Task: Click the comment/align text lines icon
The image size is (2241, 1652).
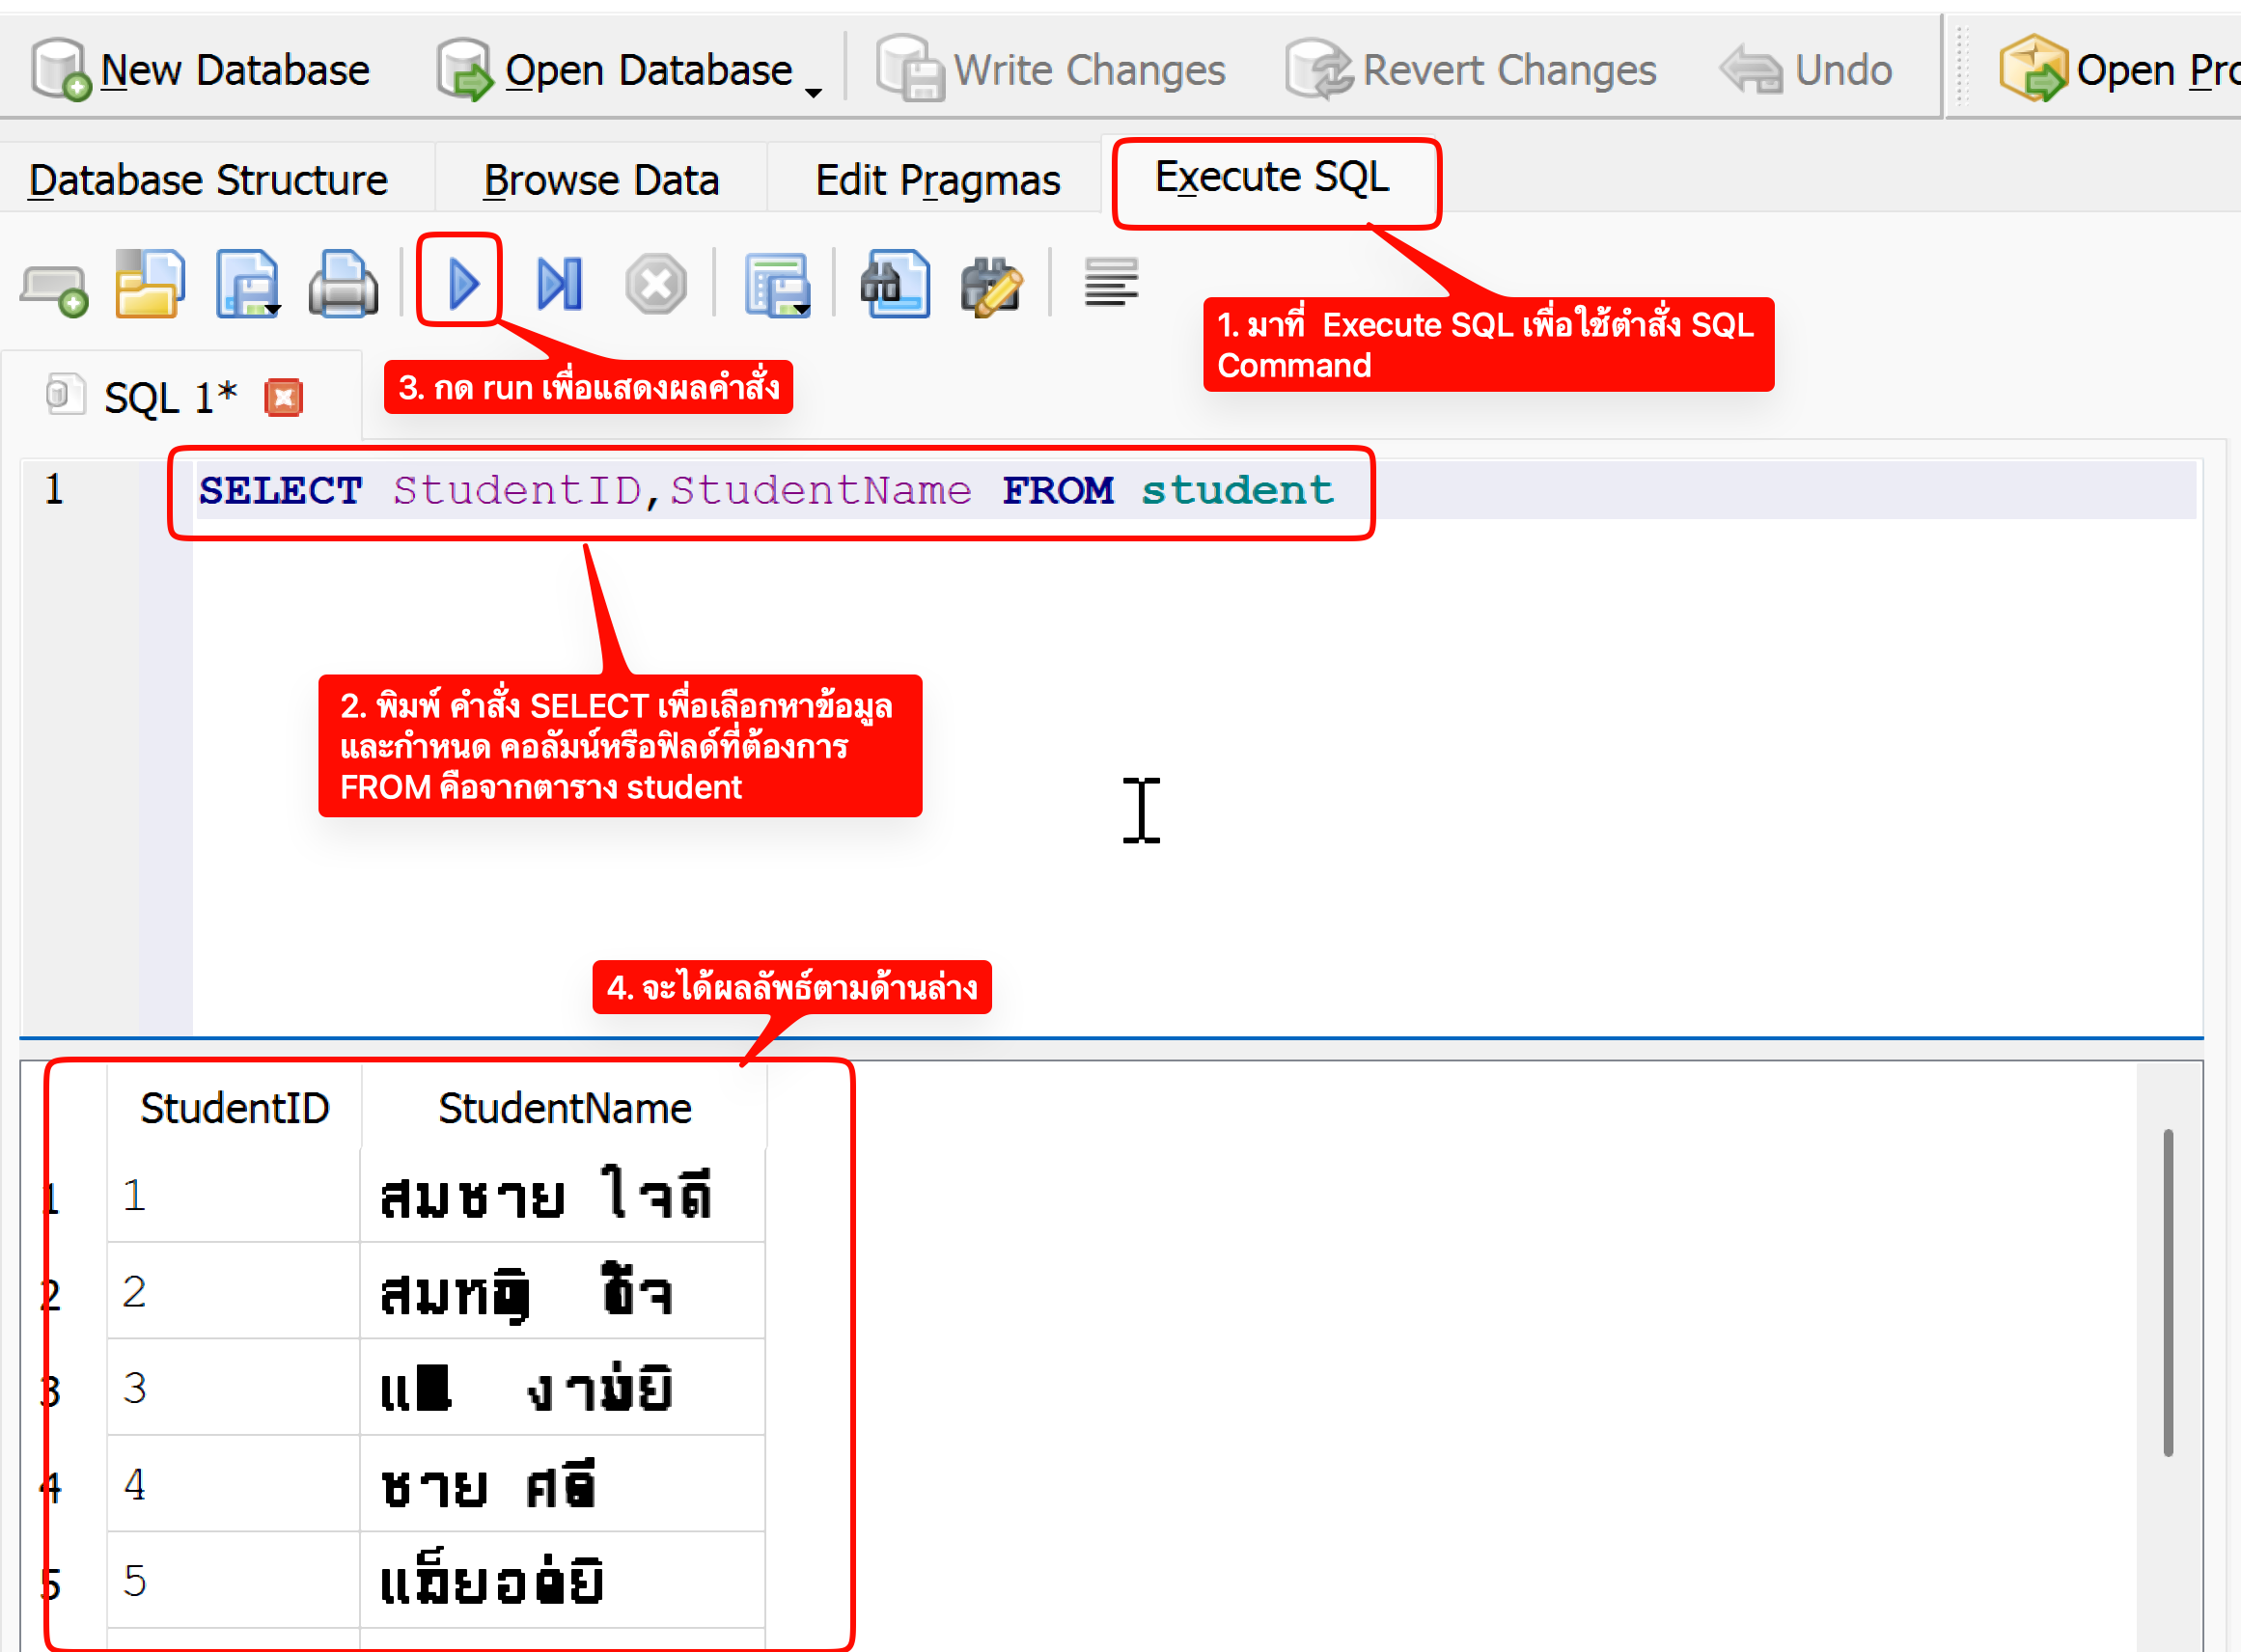Action: (1111, 284)
